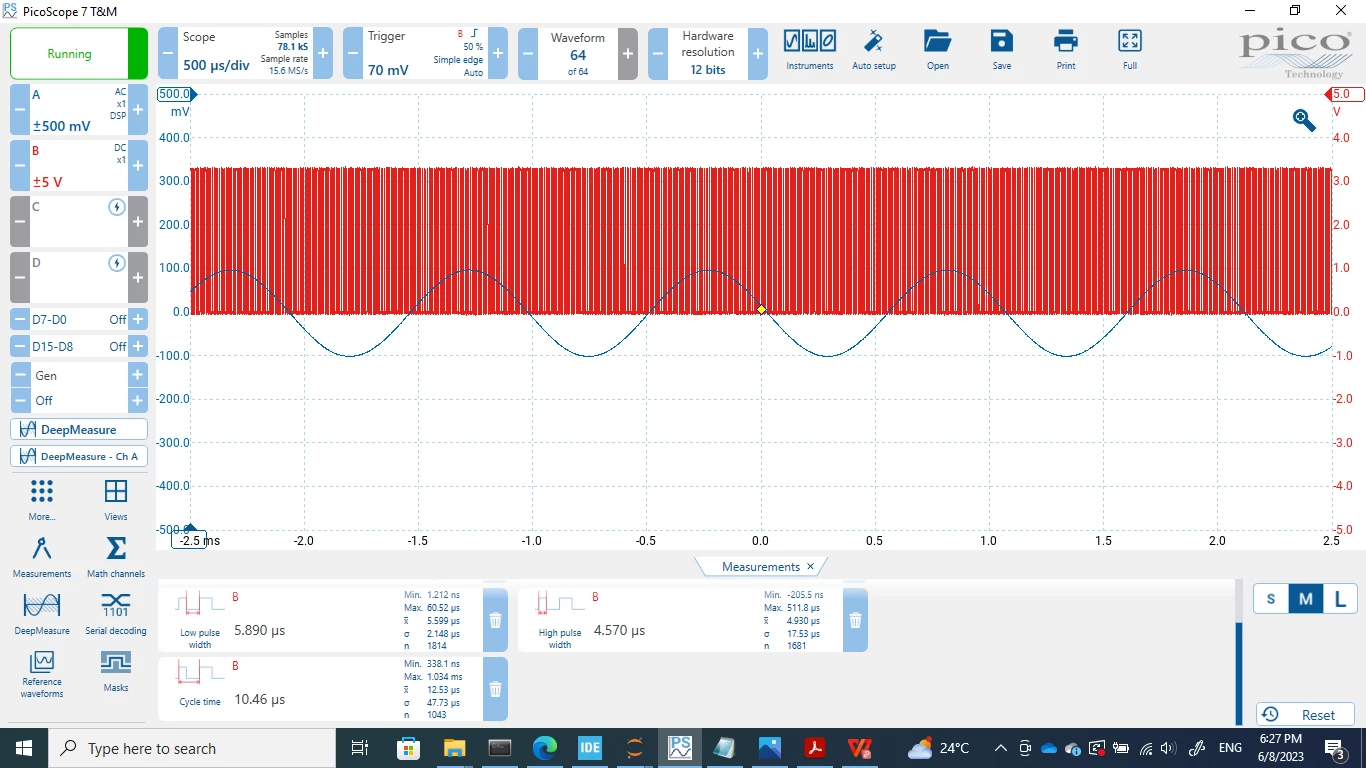Viewport: 1366px width, 768px height.
Task: Switch to Full screen view
Action: 1130,41
